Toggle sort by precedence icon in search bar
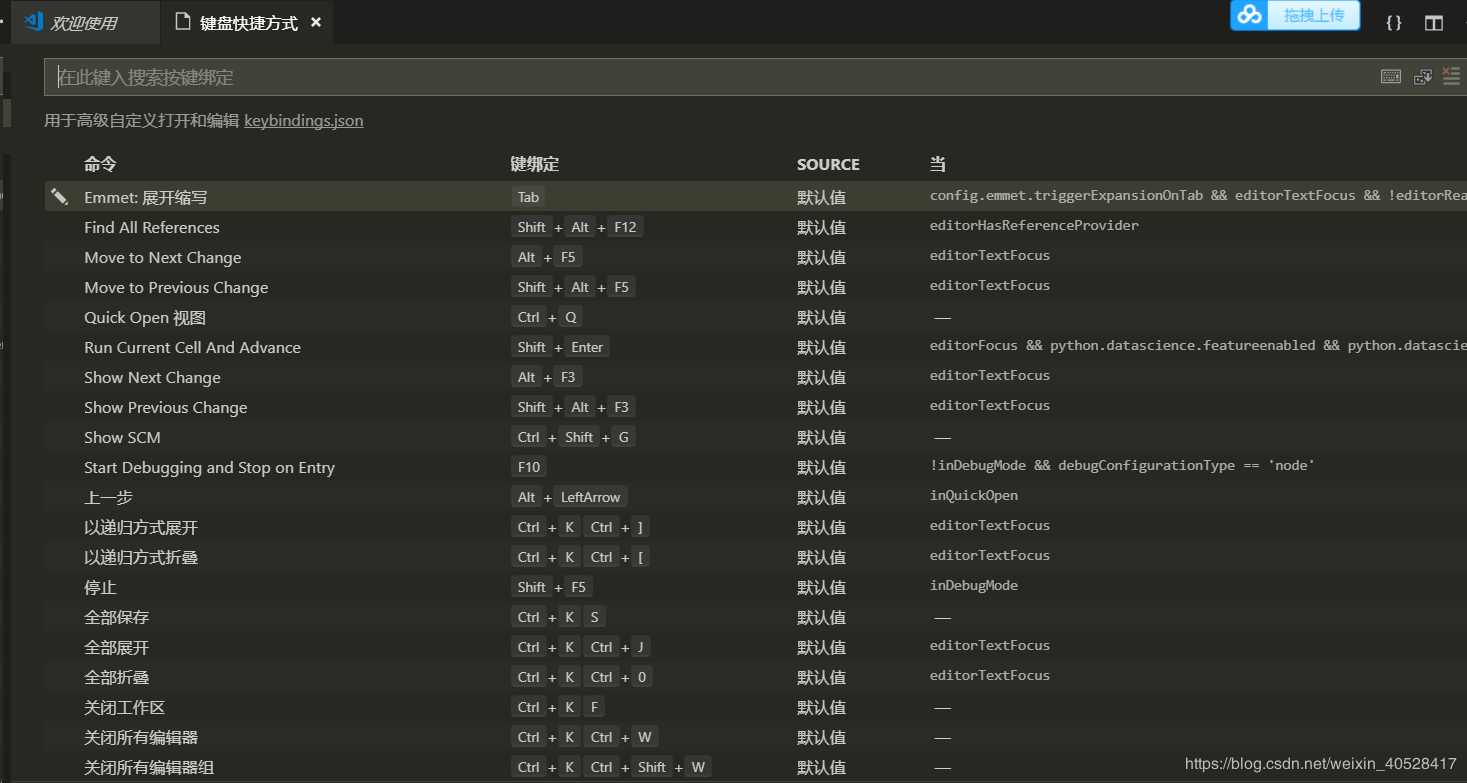Screen dimensions: 1467x783 [x=1422, y=77]
